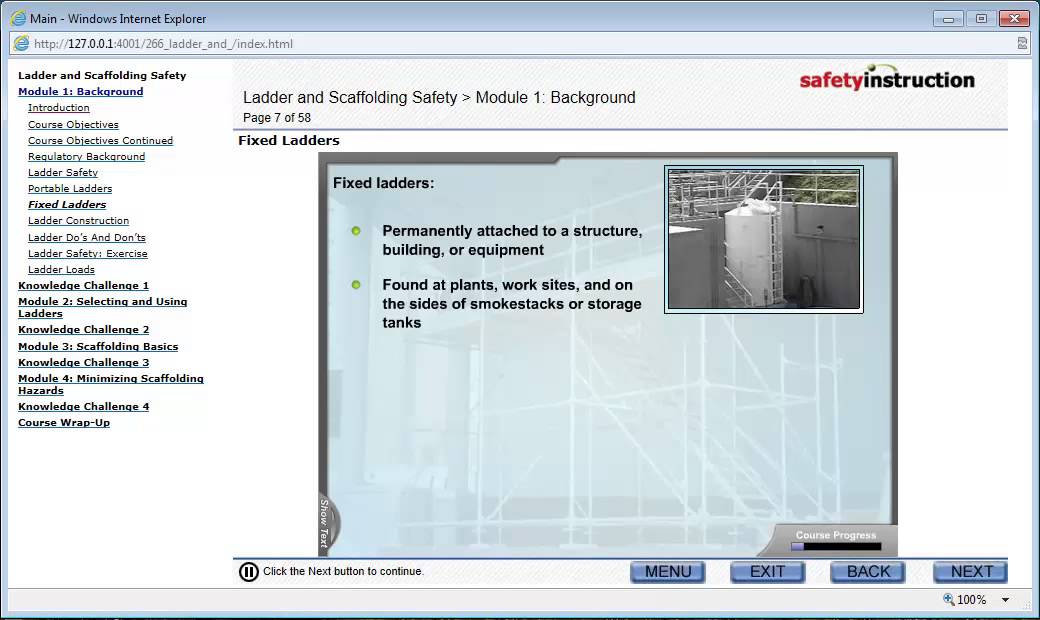Image resolution: width=1040 pixels, height=620 pixels.
Task: Open the Show Text side tab
Action: [x=327, y=523]
